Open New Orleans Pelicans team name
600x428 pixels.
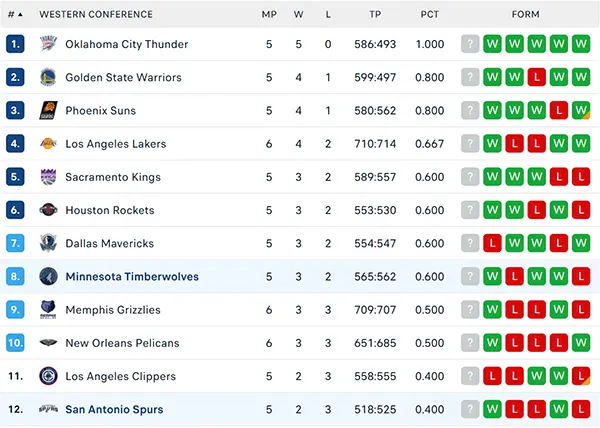click(x=122, y=343)
